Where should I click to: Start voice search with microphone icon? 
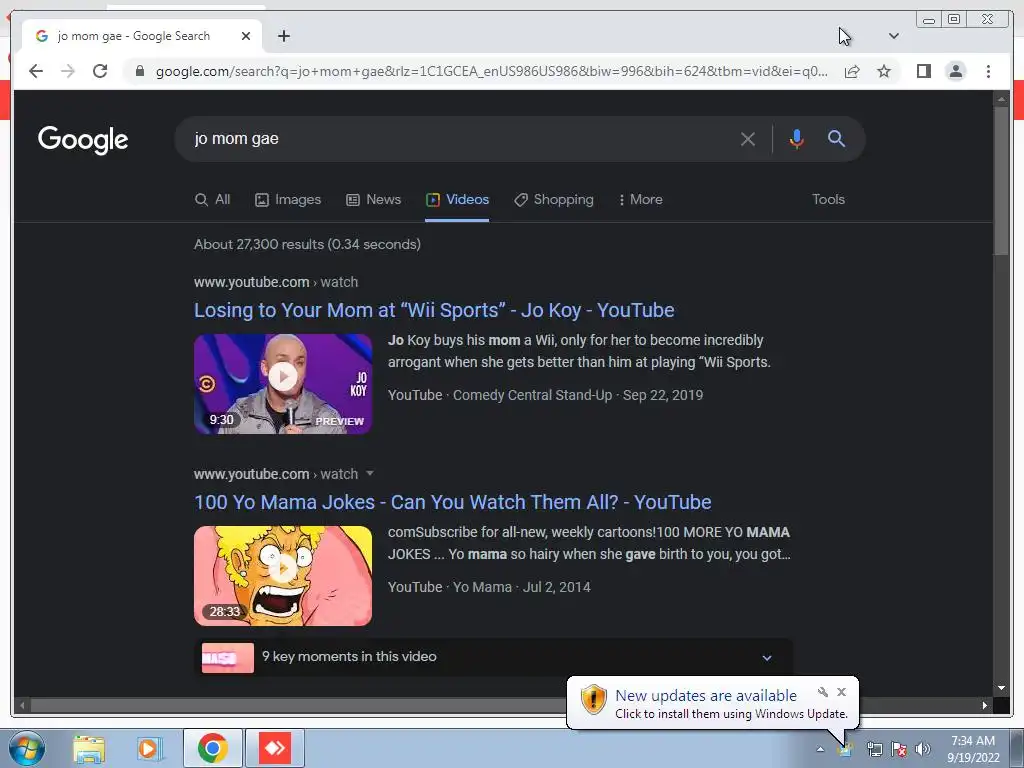pos(796,138)
